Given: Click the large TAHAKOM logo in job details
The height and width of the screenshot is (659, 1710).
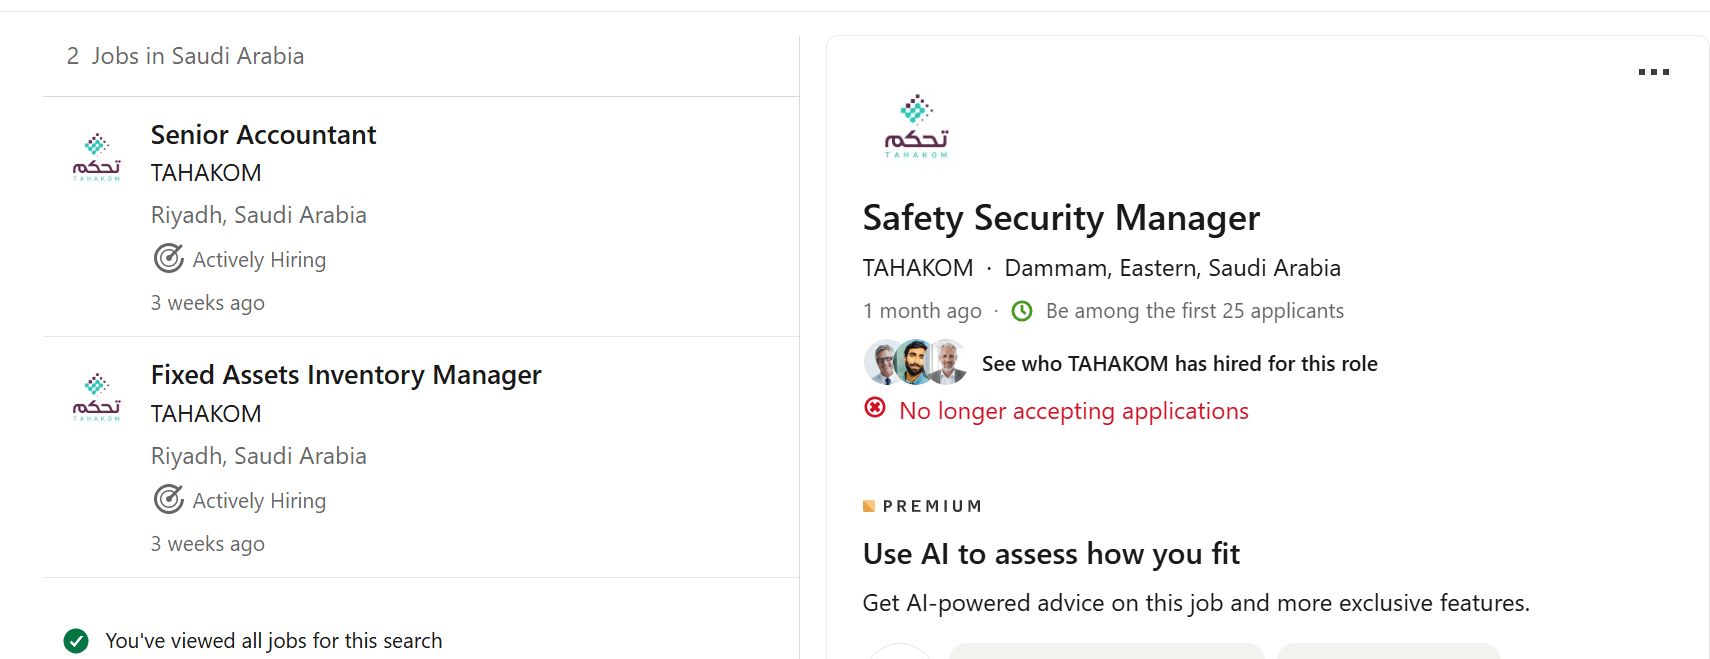Looking at the screenshot, I should point(916,127).
